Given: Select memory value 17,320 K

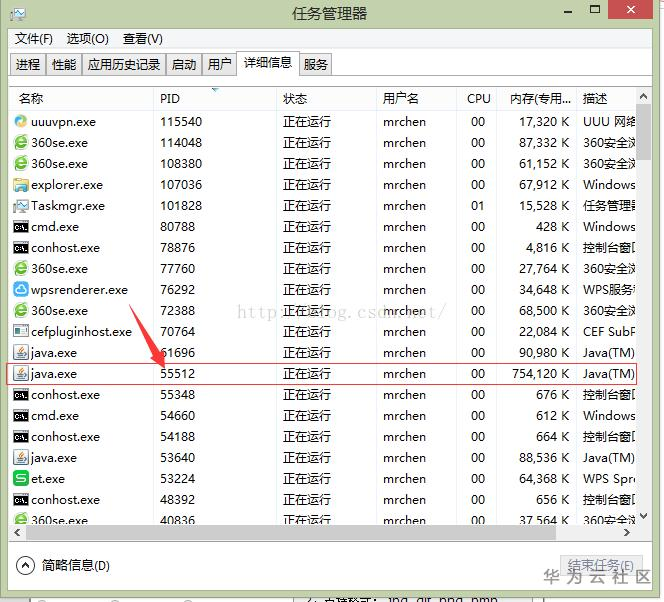Looking at the screenshot, I should [544, 122].
